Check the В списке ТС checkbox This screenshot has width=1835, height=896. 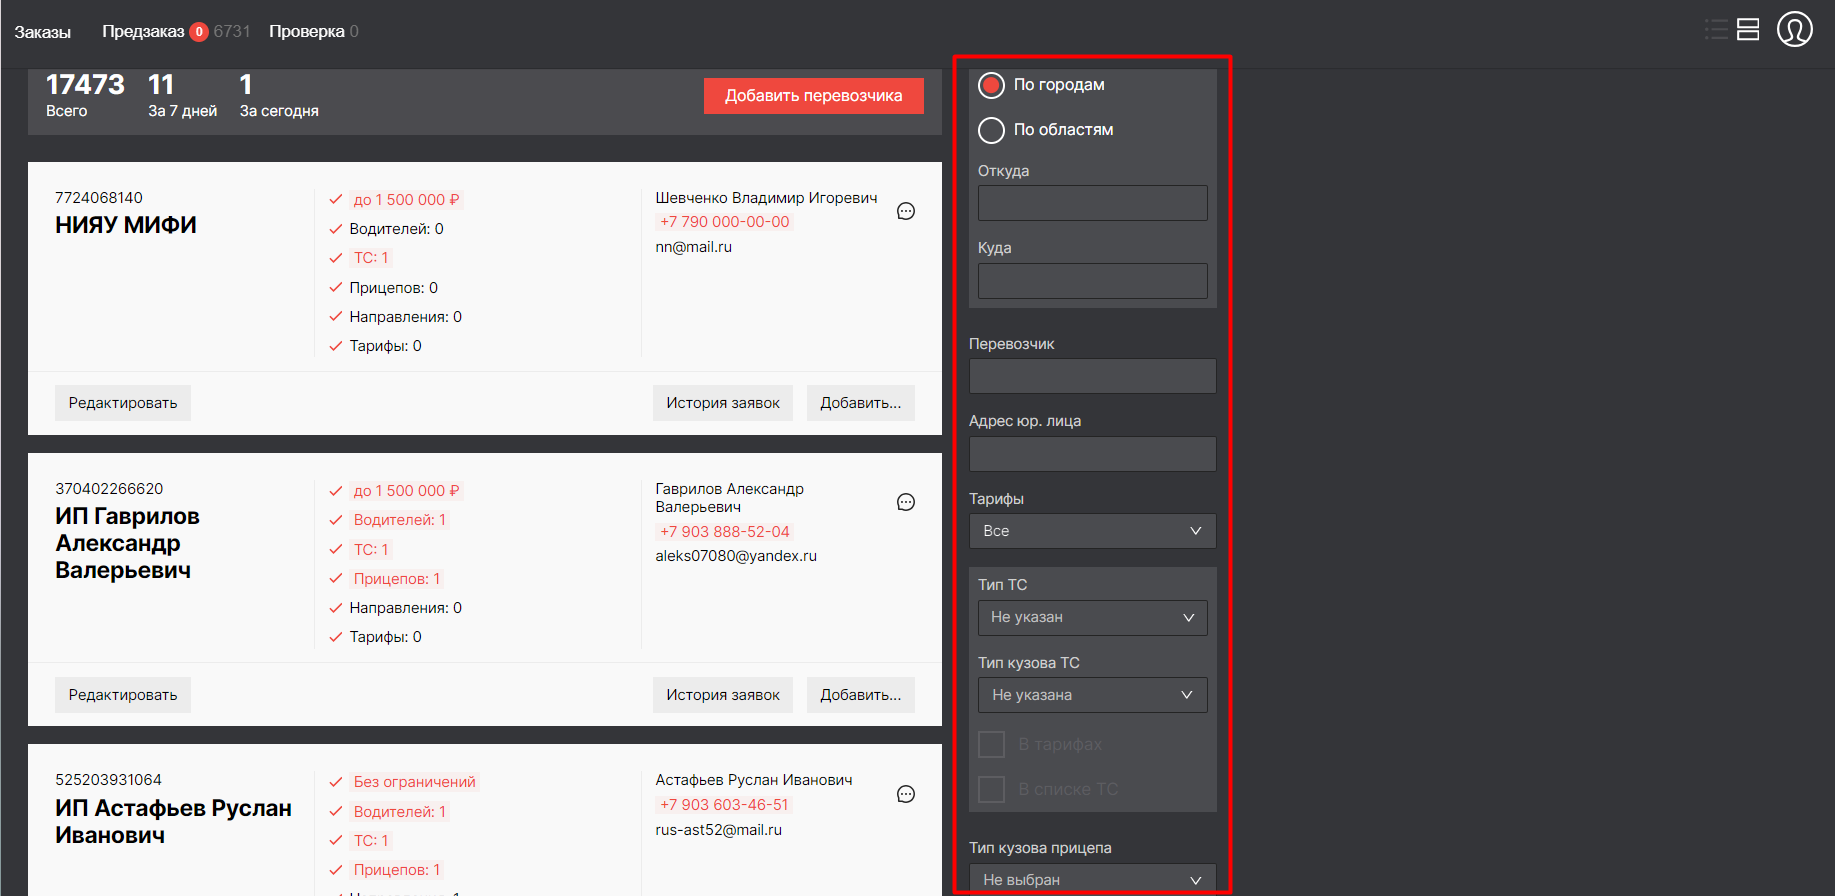click(991, 789)
